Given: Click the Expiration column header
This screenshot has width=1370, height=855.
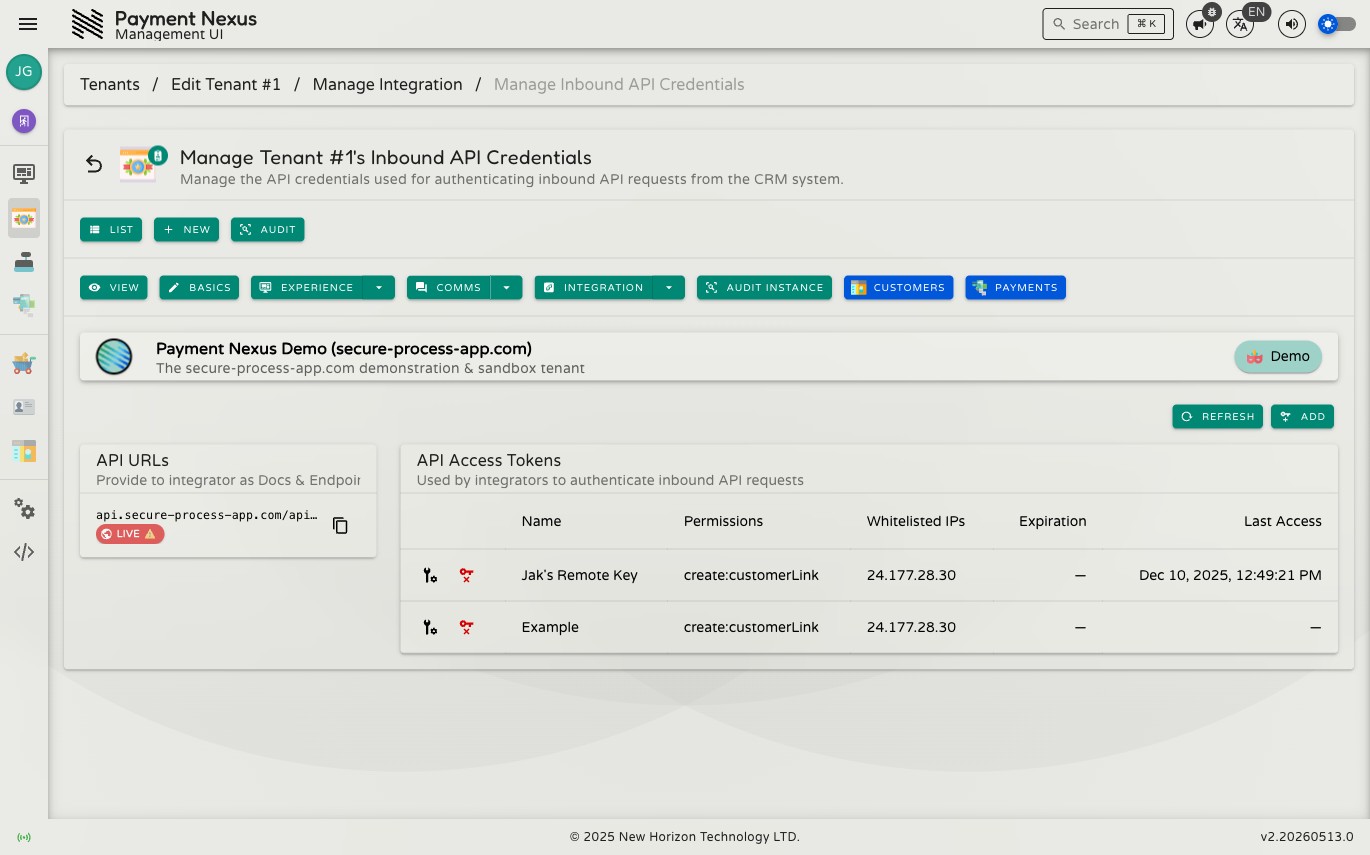Looking at the screenshot, I should point(1052,521).
